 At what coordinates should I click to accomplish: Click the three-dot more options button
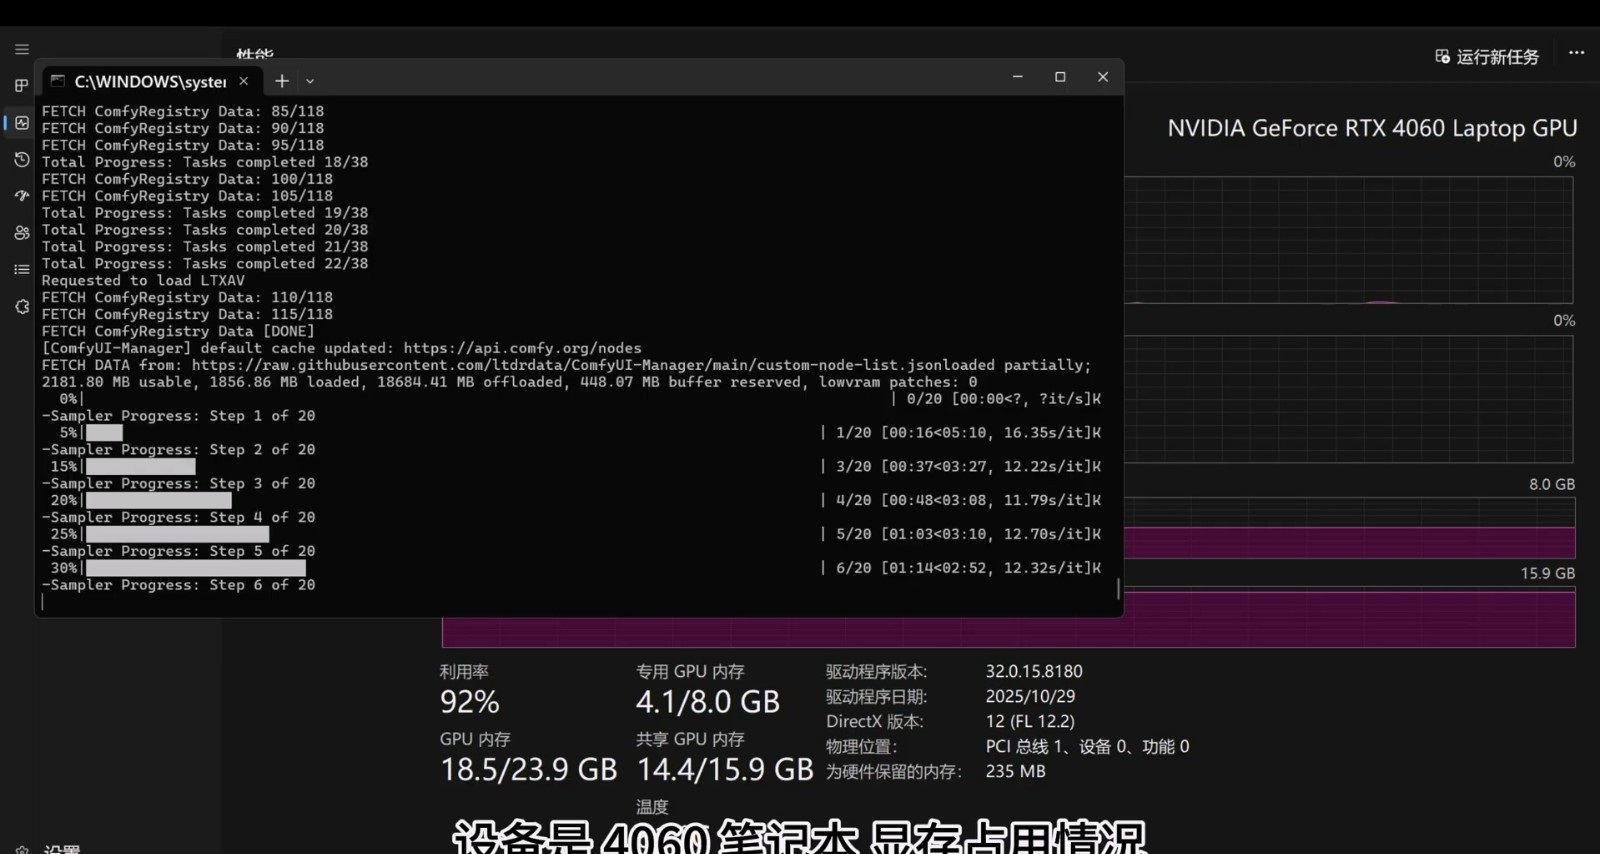(x=1576, y=53)
